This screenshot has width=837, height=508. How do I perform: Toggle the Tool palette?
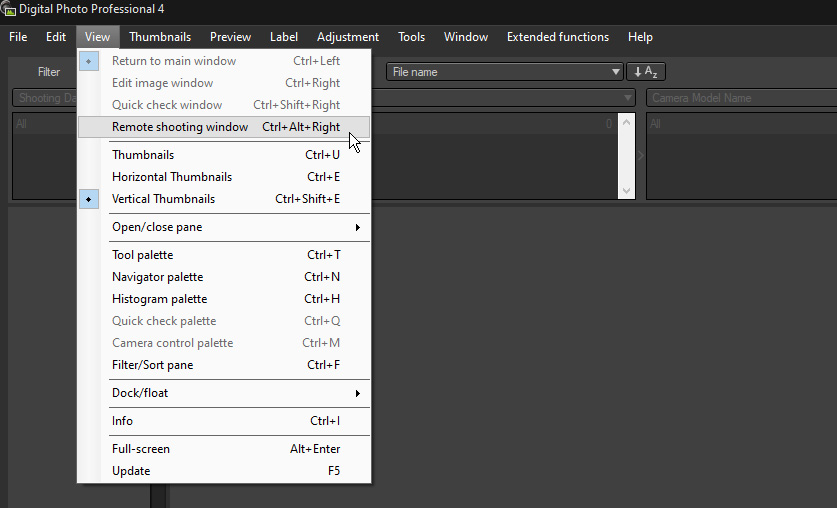pyautogui.click(x=224, y=255)
